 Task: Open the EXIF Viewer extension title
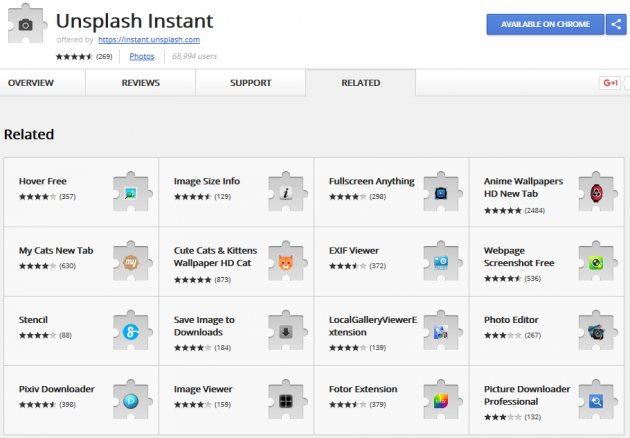tap(356, 250)
